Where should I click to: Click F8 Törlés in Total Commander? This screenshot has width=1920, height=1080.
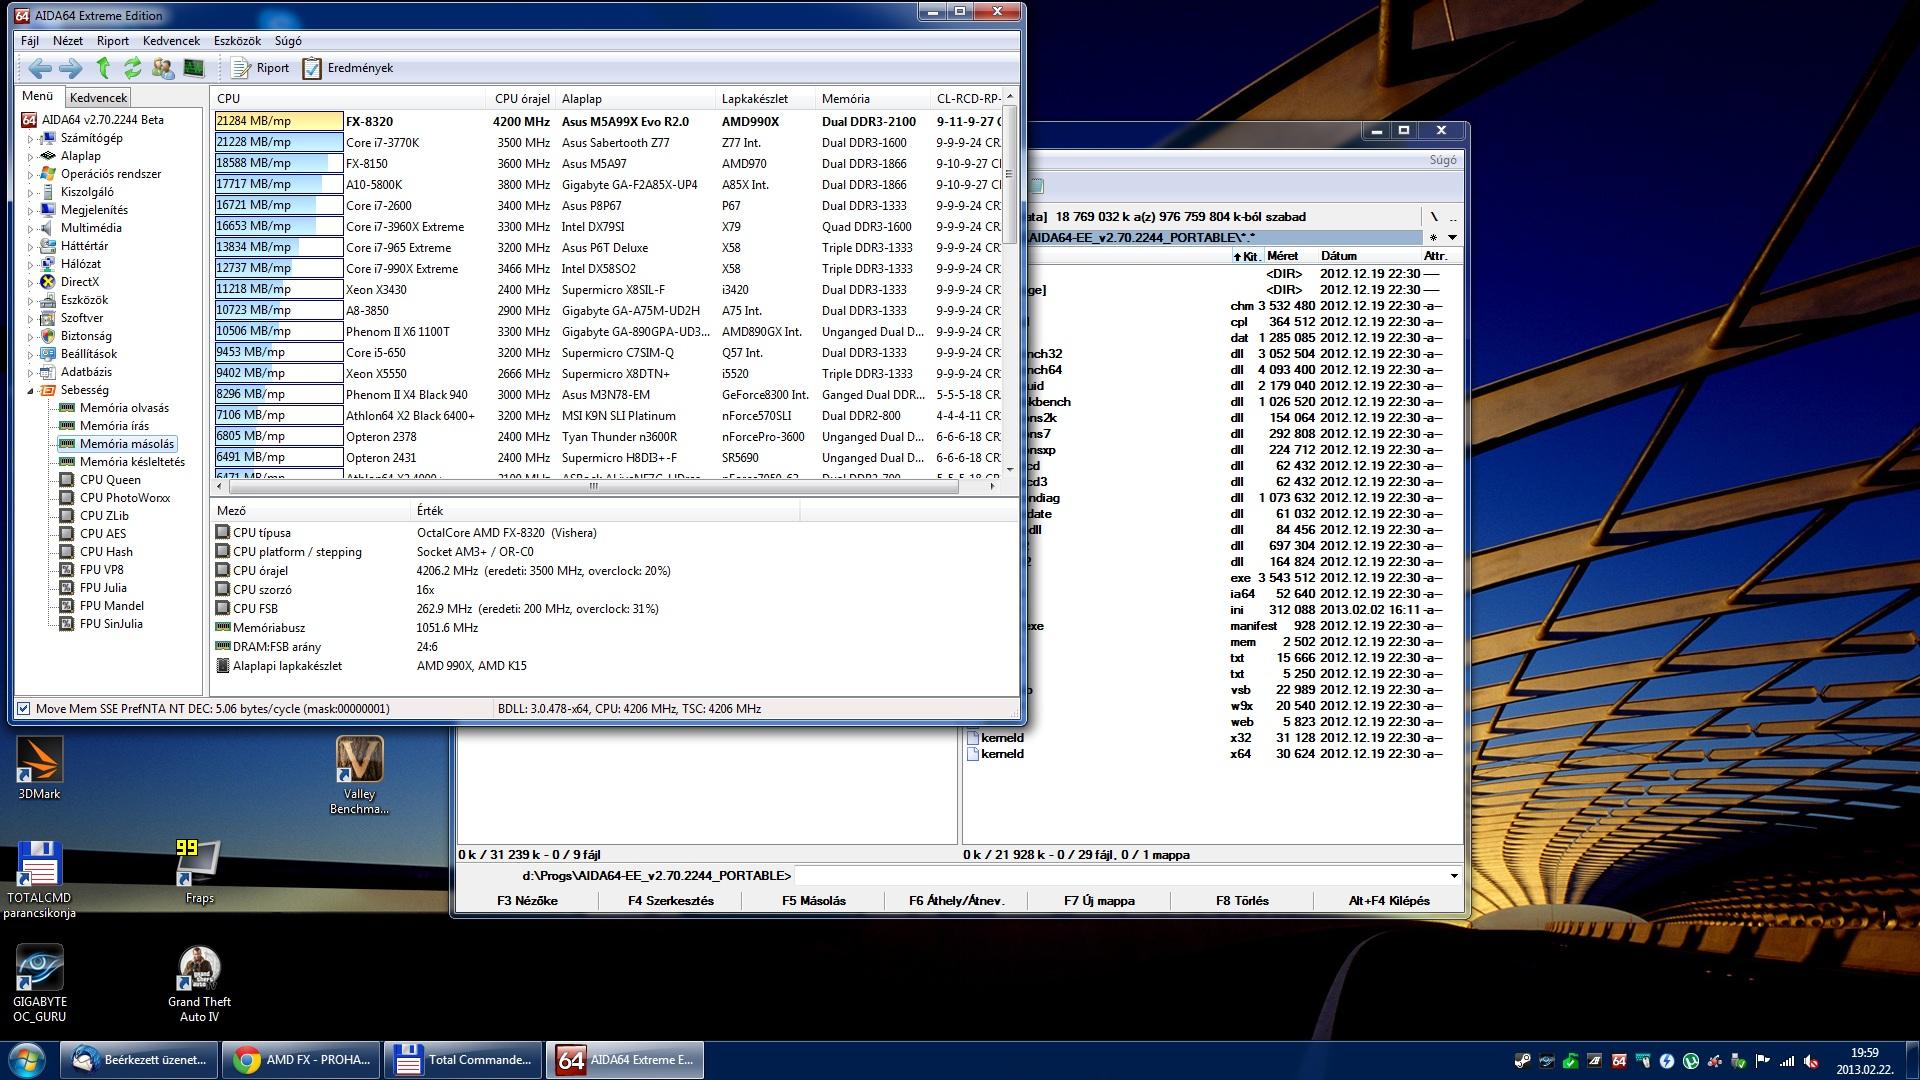[x=1242, y=901]
